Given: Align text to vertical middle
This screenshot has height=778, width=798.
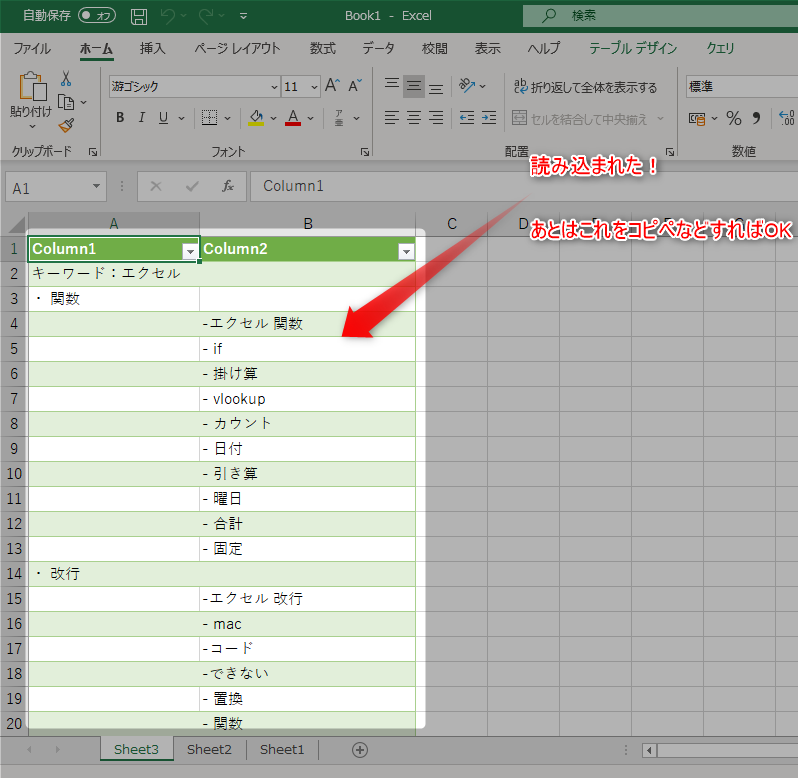Looking at the screenshot, I should point(414,86).
